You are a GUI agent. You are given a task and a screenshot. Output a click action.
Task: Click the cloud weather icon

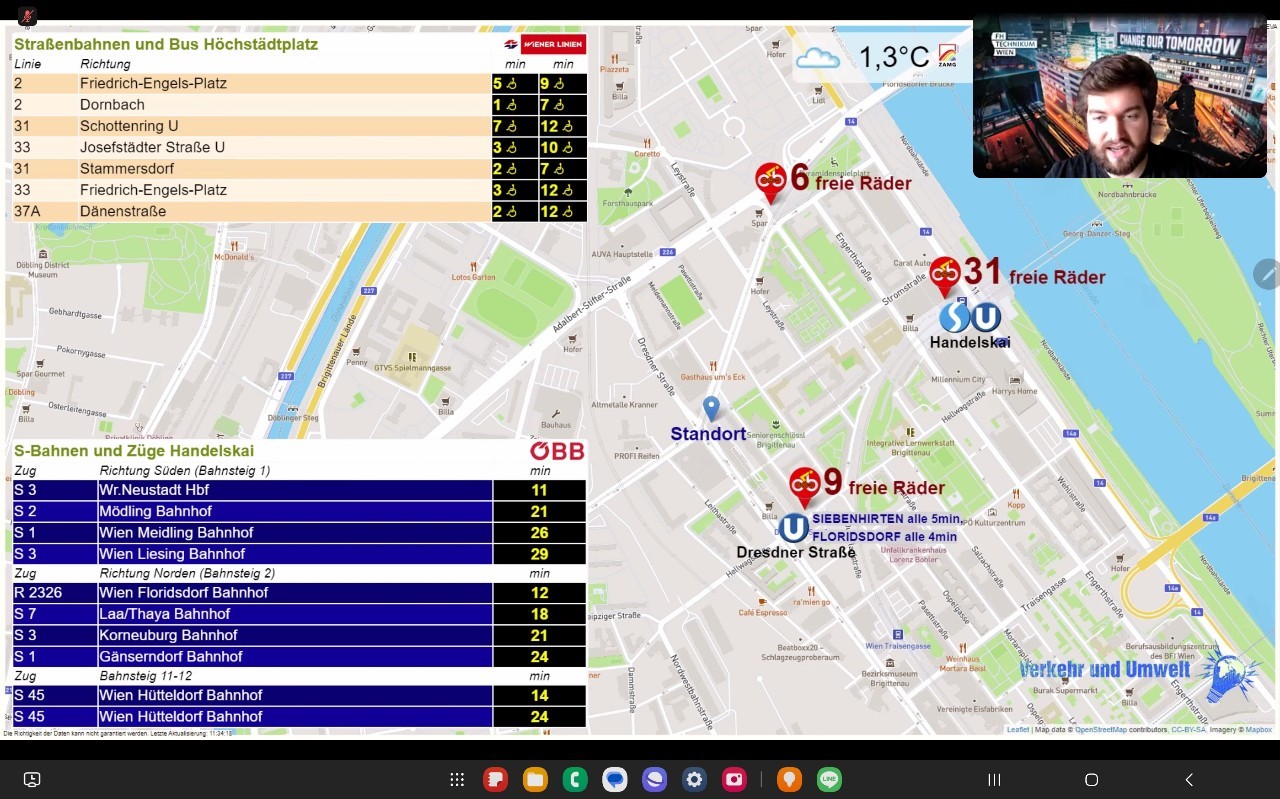click(818, 58)
